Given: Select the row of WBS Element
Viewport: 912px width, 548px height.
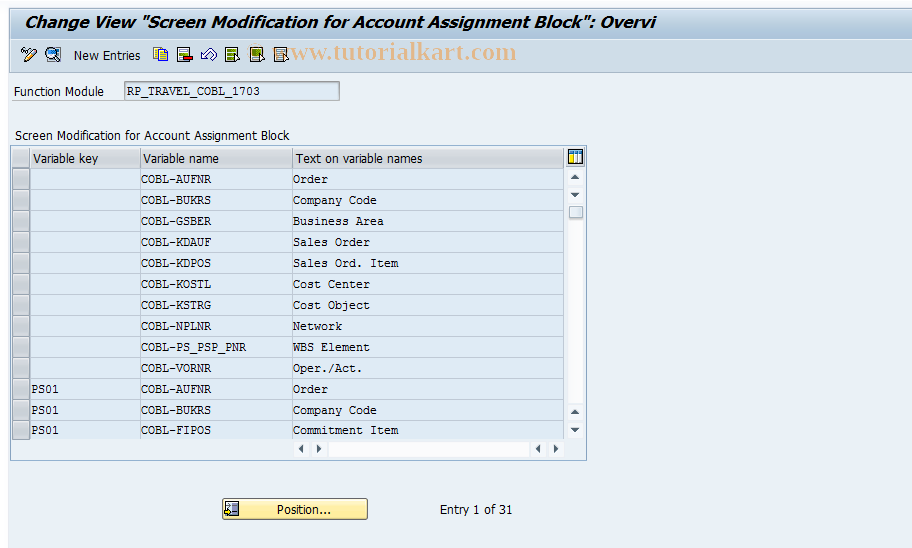Looking at the screenshot, I should (x=21, y=347).
